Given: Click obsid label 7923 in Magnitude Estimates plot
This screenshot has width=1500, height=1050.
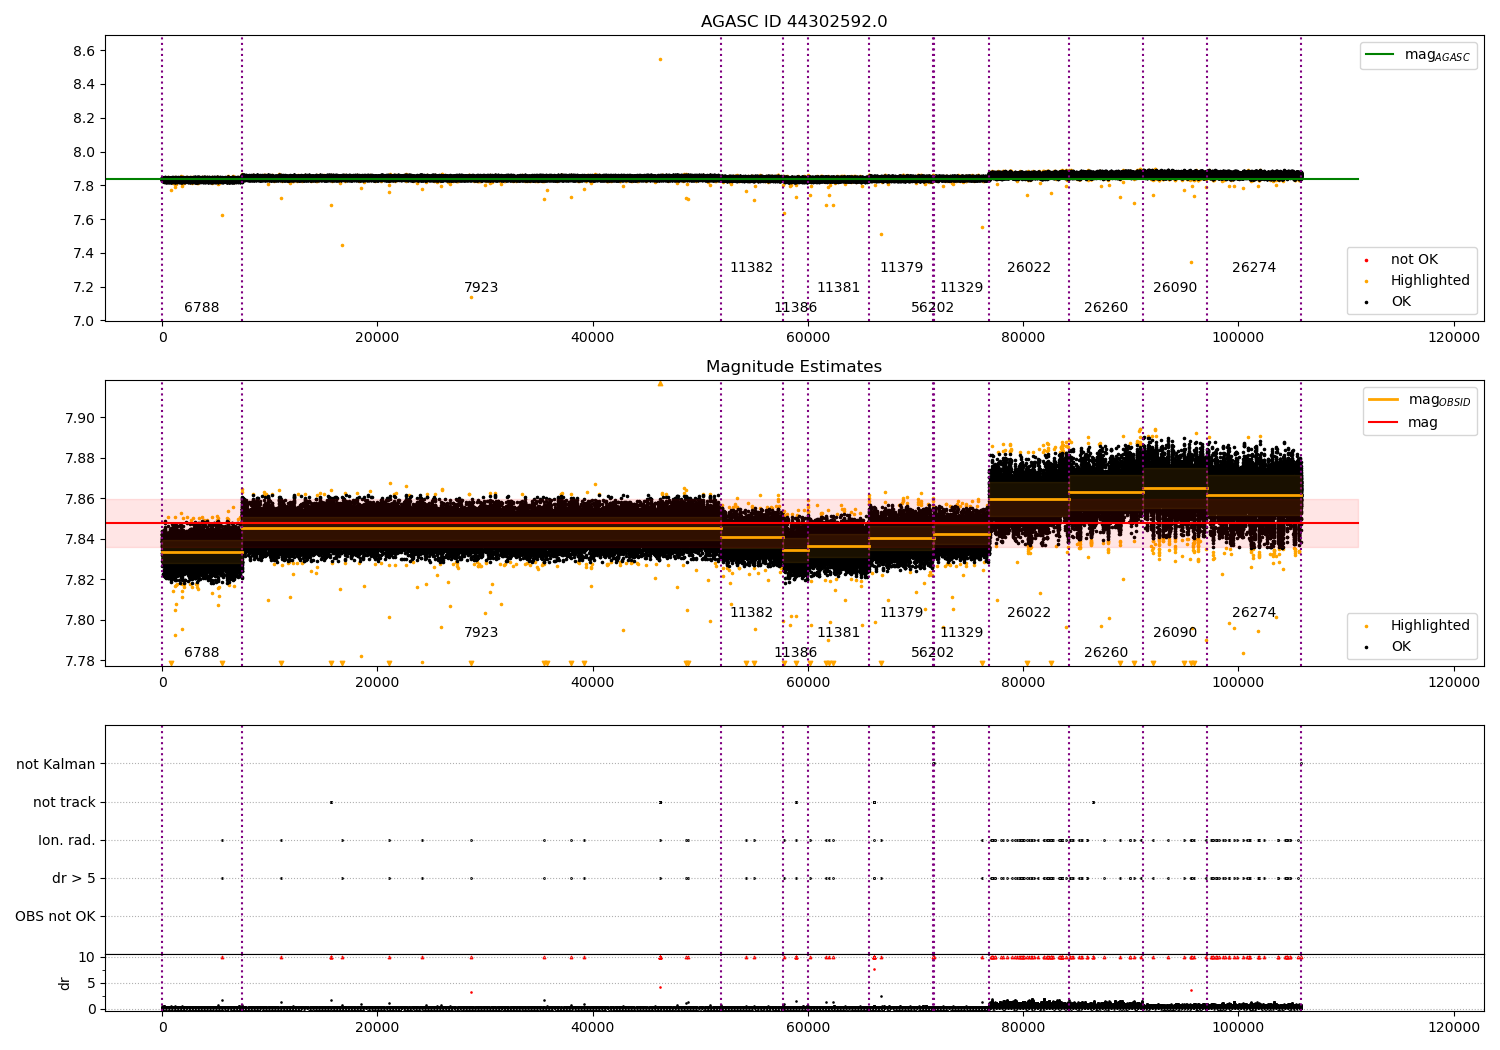Looking at the screenshot, I should [x=481, y=632].
